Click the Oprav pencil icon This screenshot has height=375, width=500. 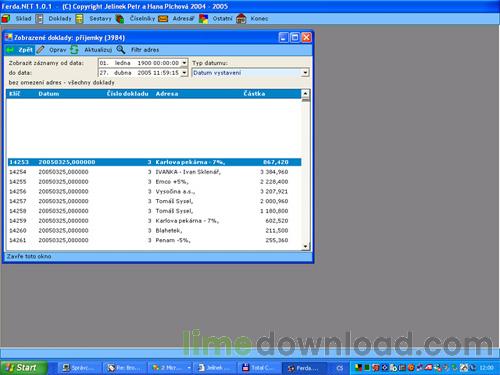[x=40, y=50]
